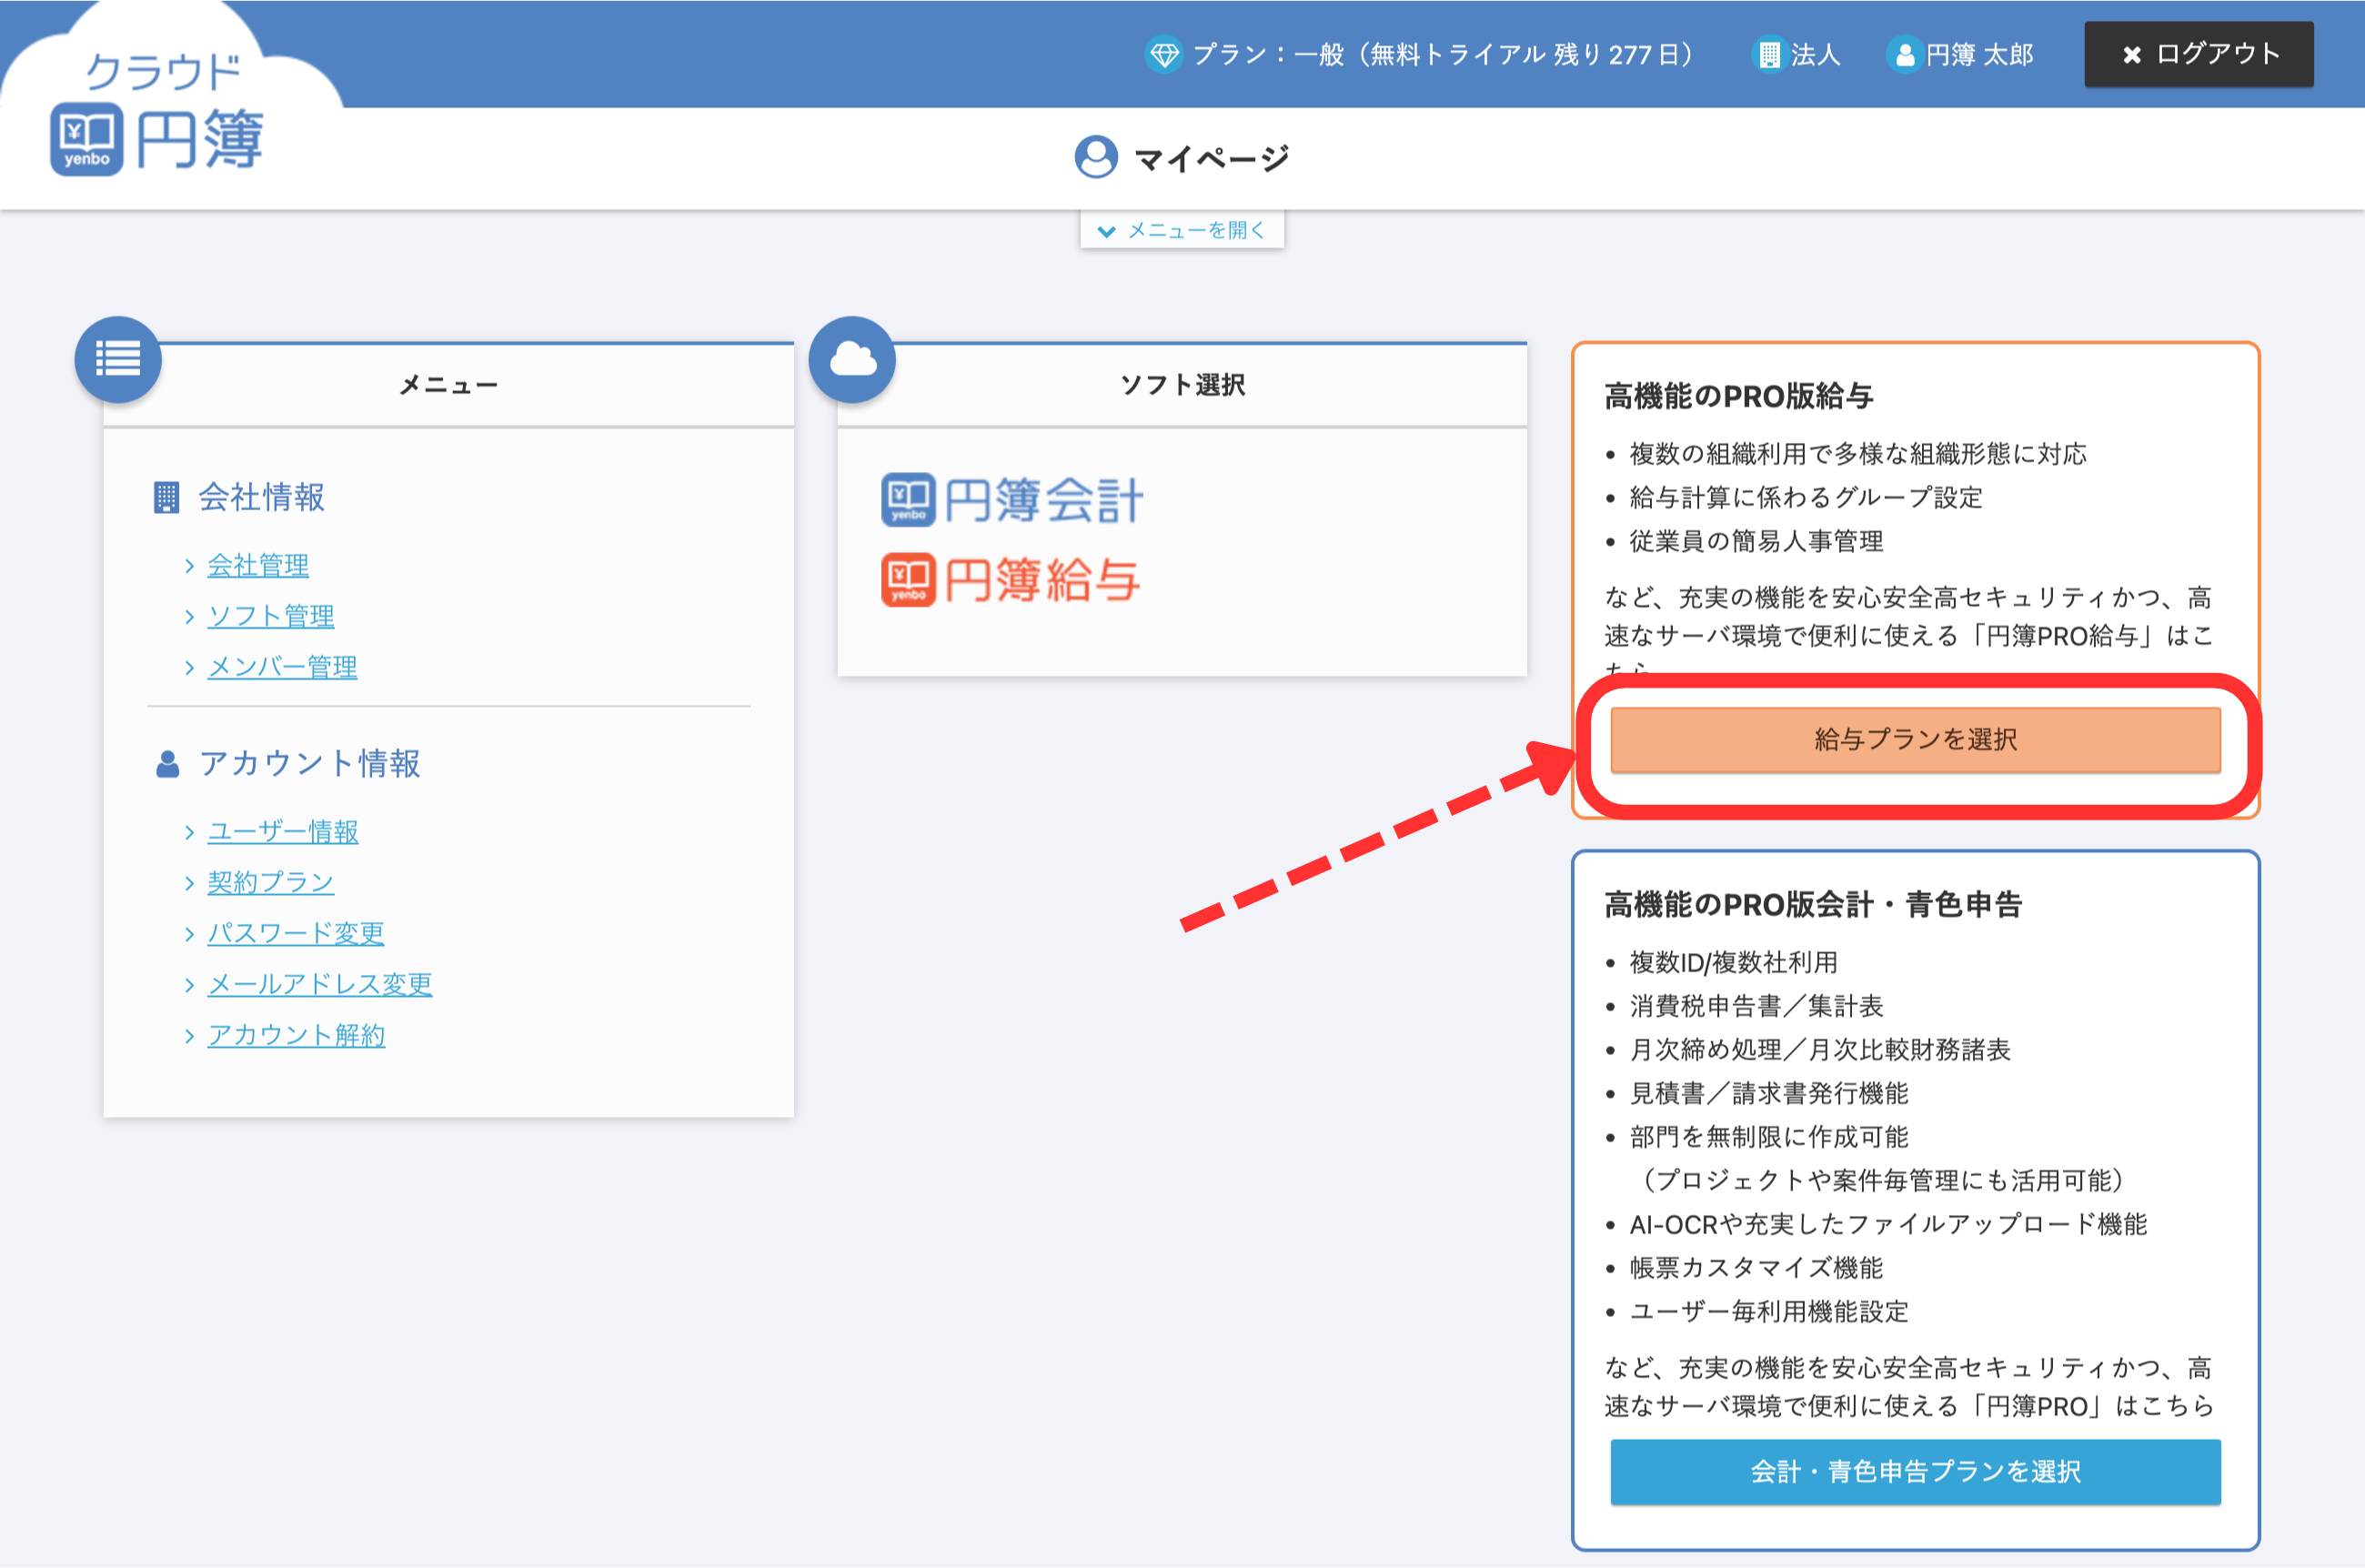Click the chevron before アカウント解約
2365x1568 pixels.
click(x=189, y=1036)
